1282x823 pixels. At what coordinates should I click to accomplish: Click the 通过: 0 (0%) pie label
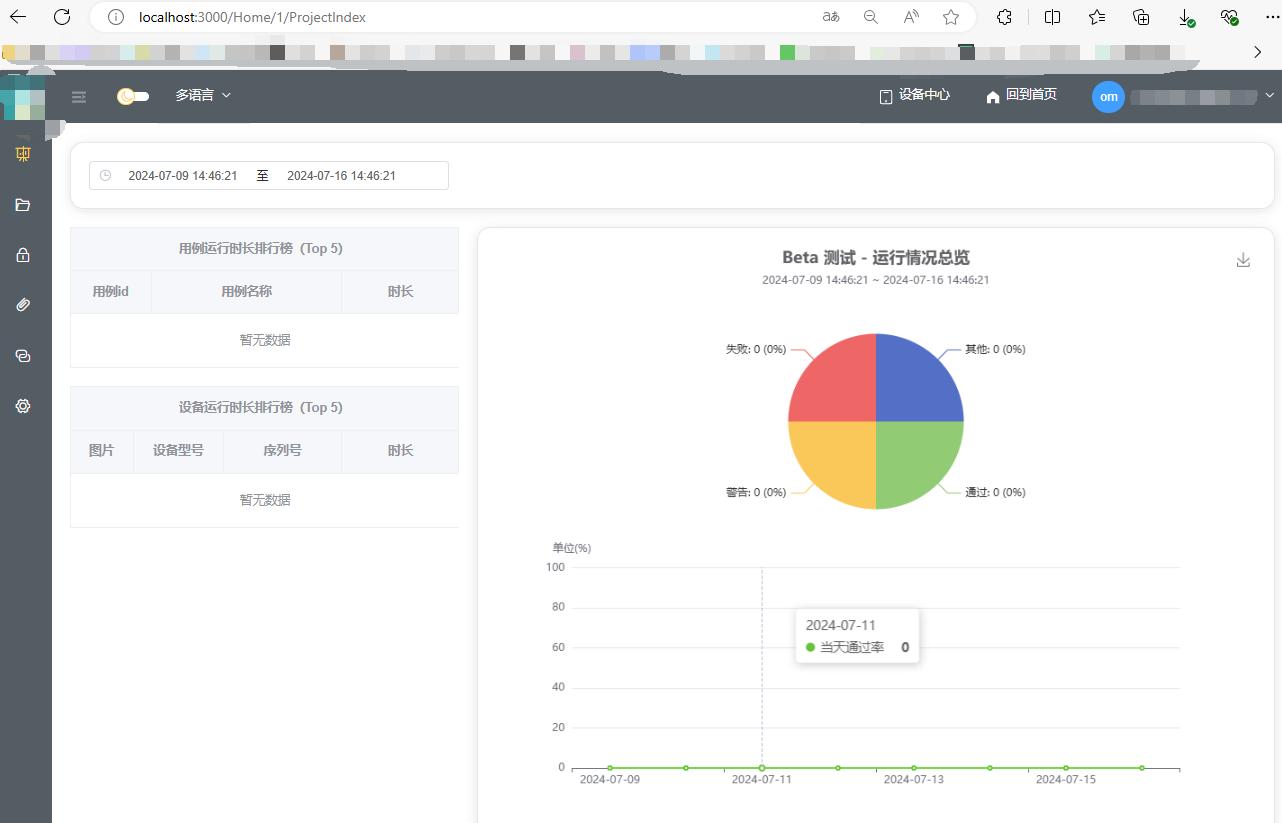[995, 492]
